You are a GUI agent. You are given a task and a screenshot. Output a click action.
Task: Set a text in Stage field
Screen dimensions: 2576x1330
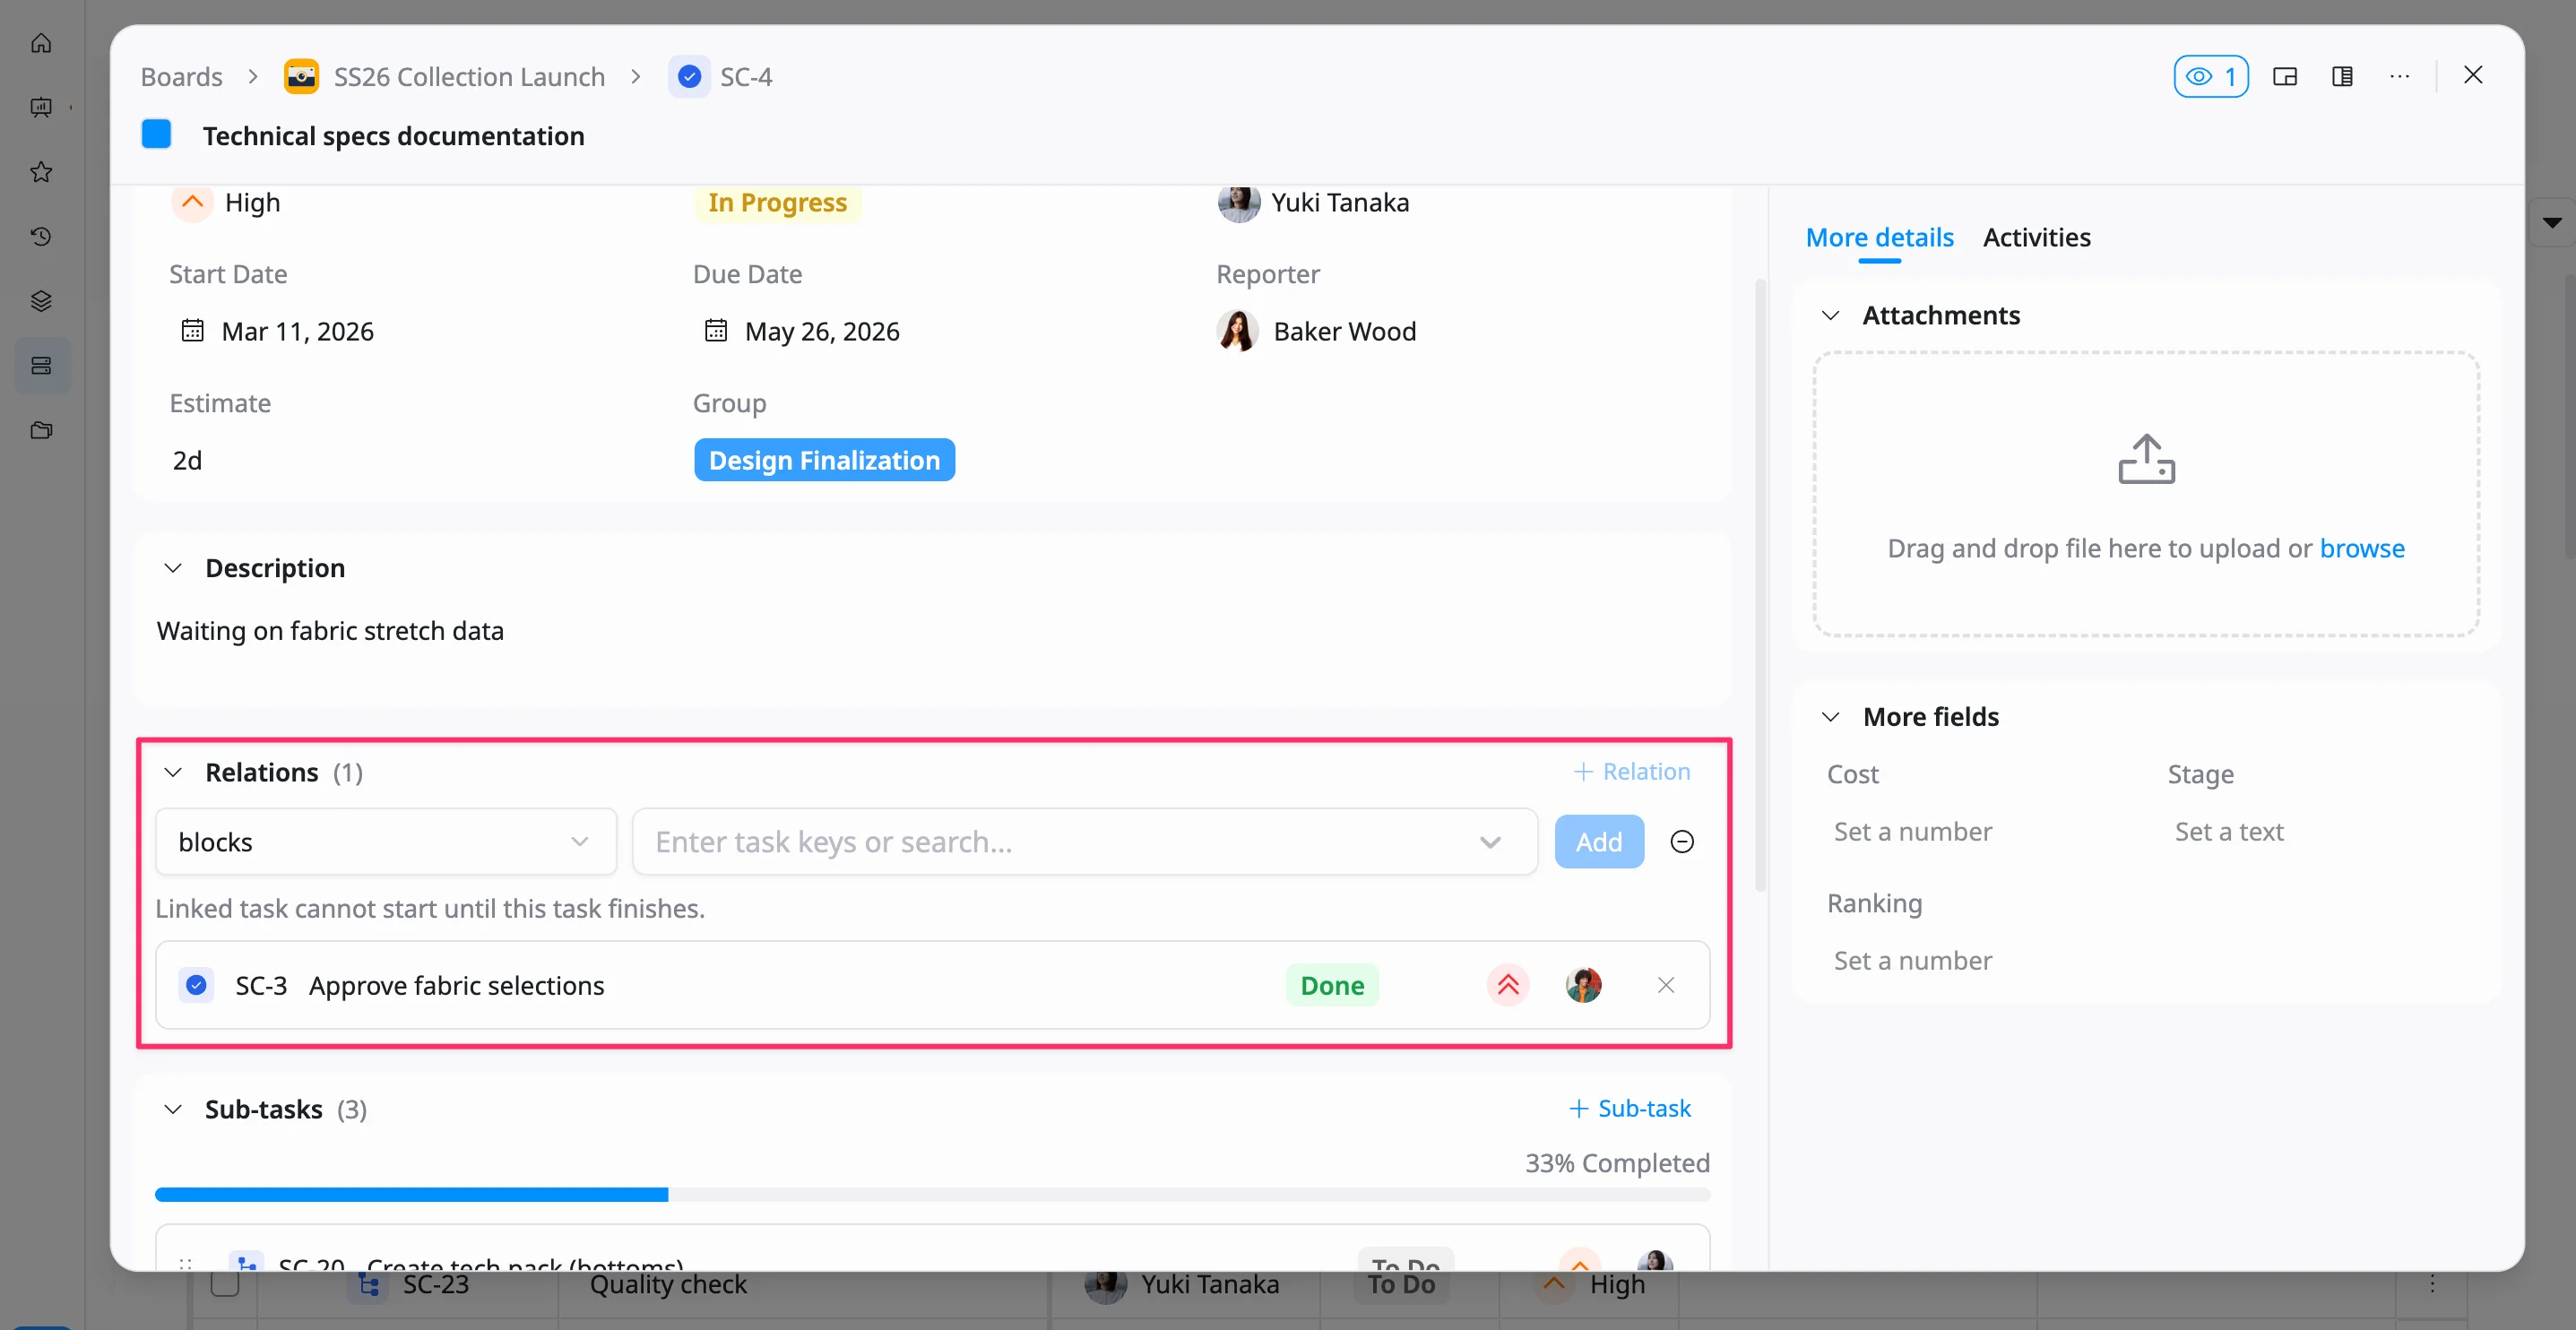click(x=2228, y=832)
